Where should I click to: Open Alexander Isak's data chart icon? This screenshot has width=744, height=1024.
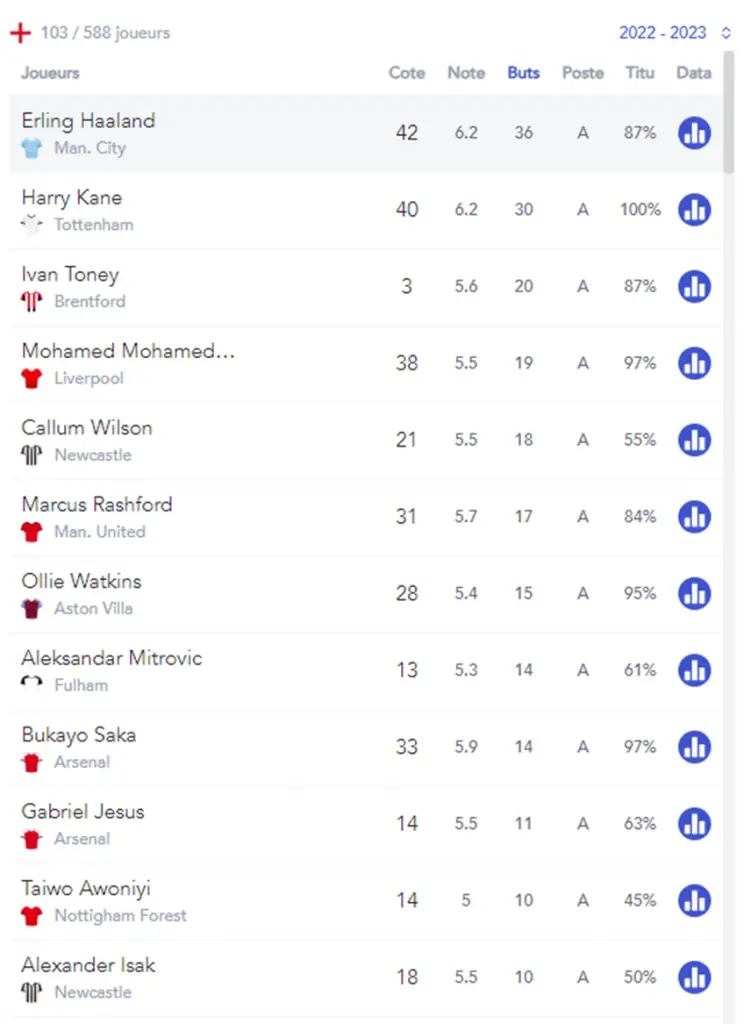coord(694,977)
